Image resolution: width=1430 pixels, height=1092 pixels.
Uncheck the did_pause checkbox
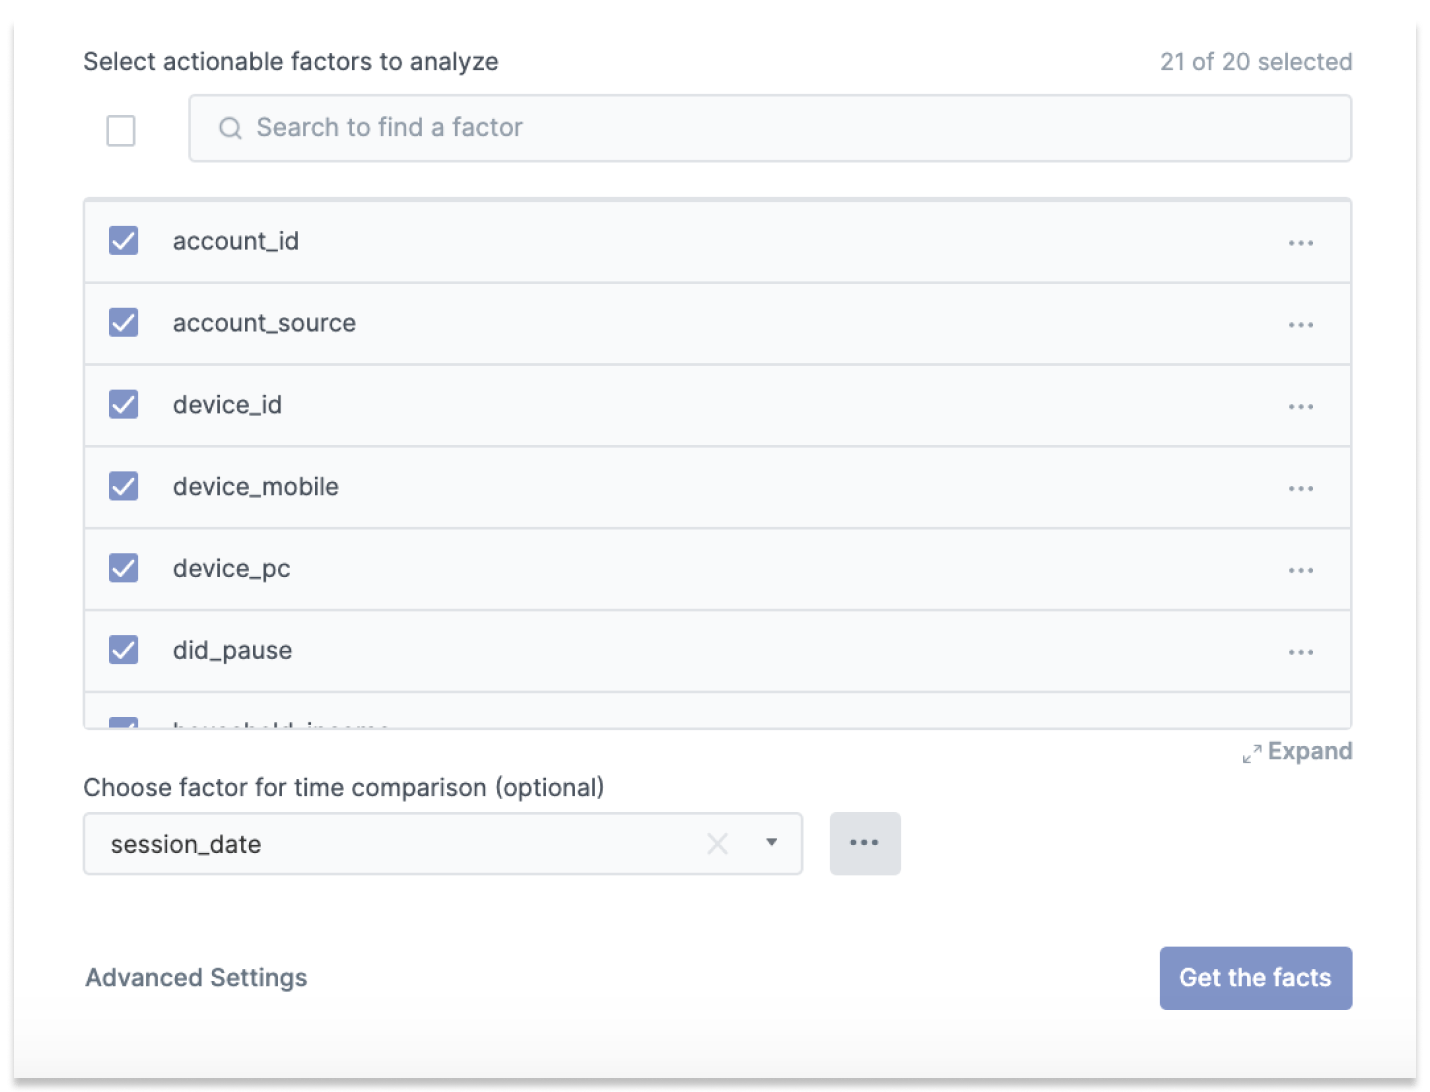click(x=123, y=650)
